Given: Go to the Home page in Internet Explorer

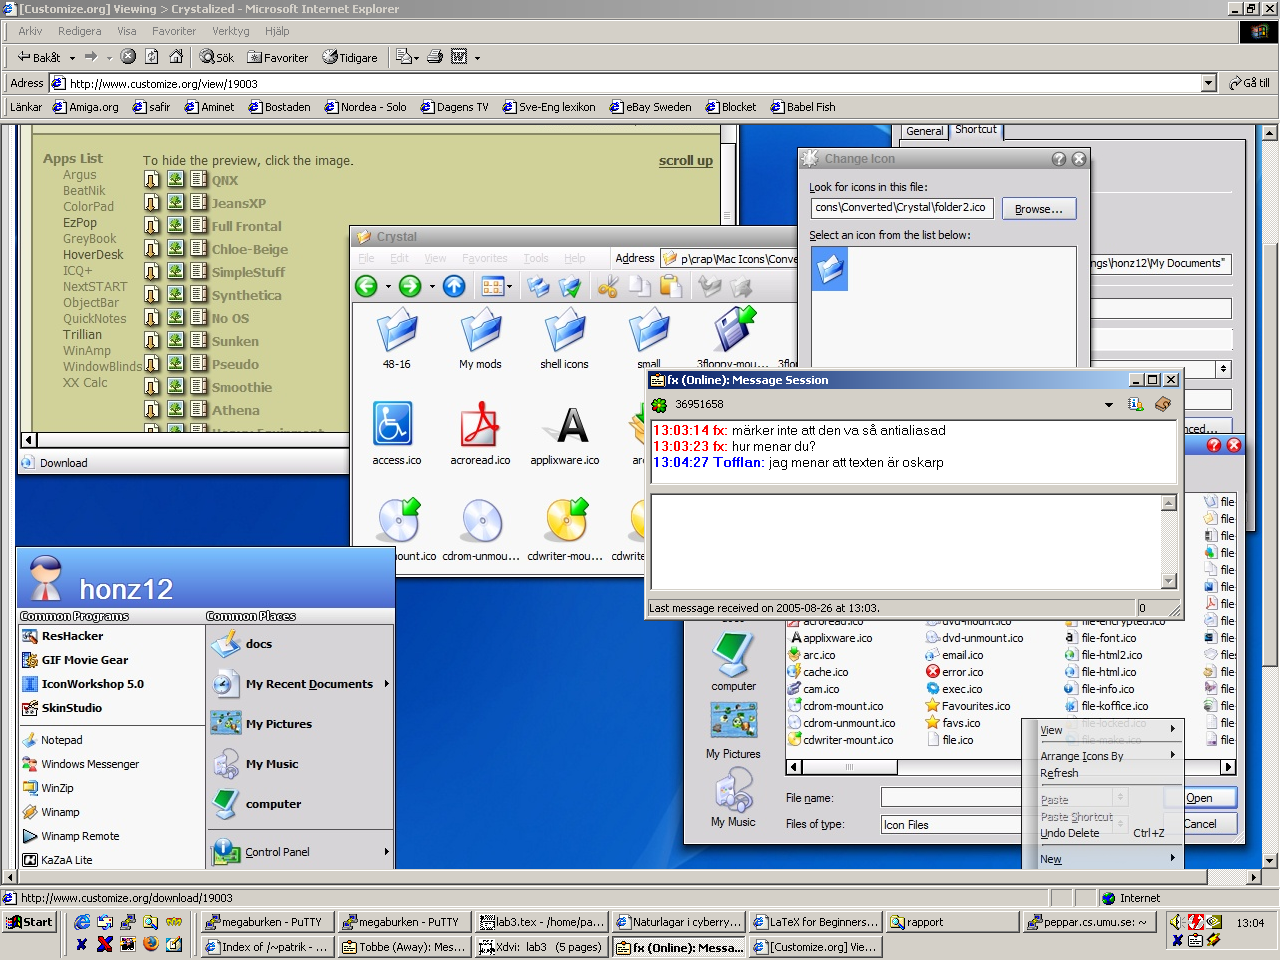Looking at the screenshot, I should click(176, 57).
